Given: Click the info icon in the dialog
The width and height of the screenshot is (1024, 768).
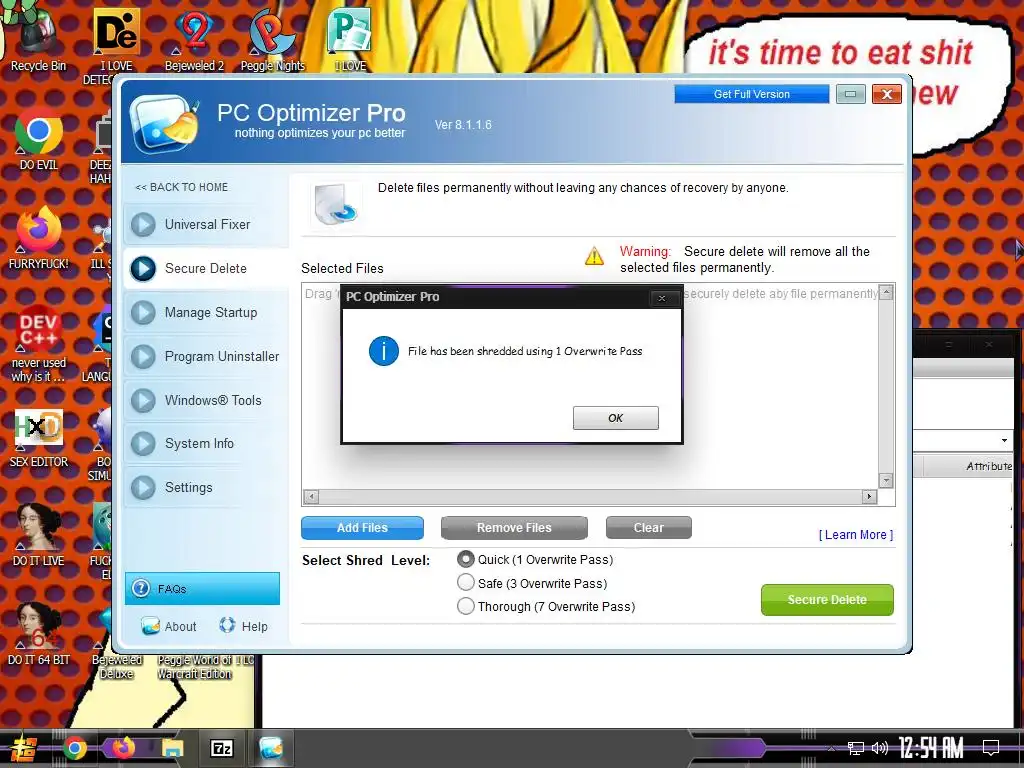Looking at the screenshot, I should pyautogui.click(x=383, y=351).
